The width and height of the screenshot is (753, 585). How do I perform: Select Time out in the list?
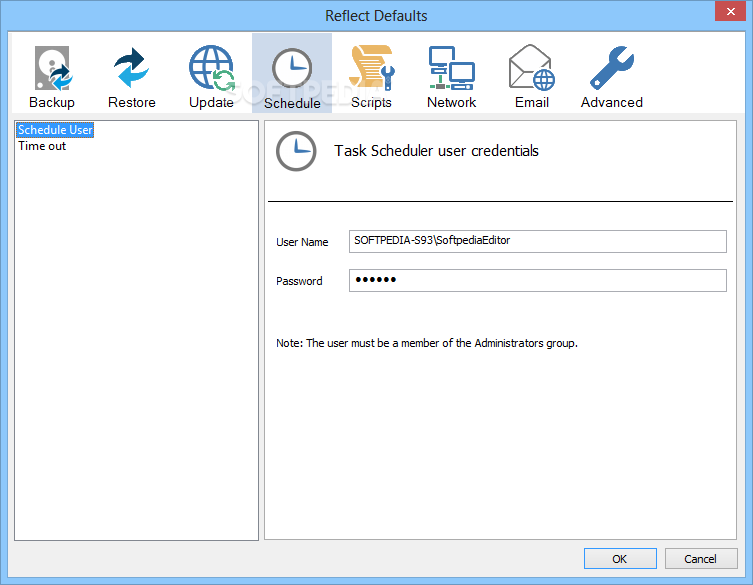click(42, 146)
